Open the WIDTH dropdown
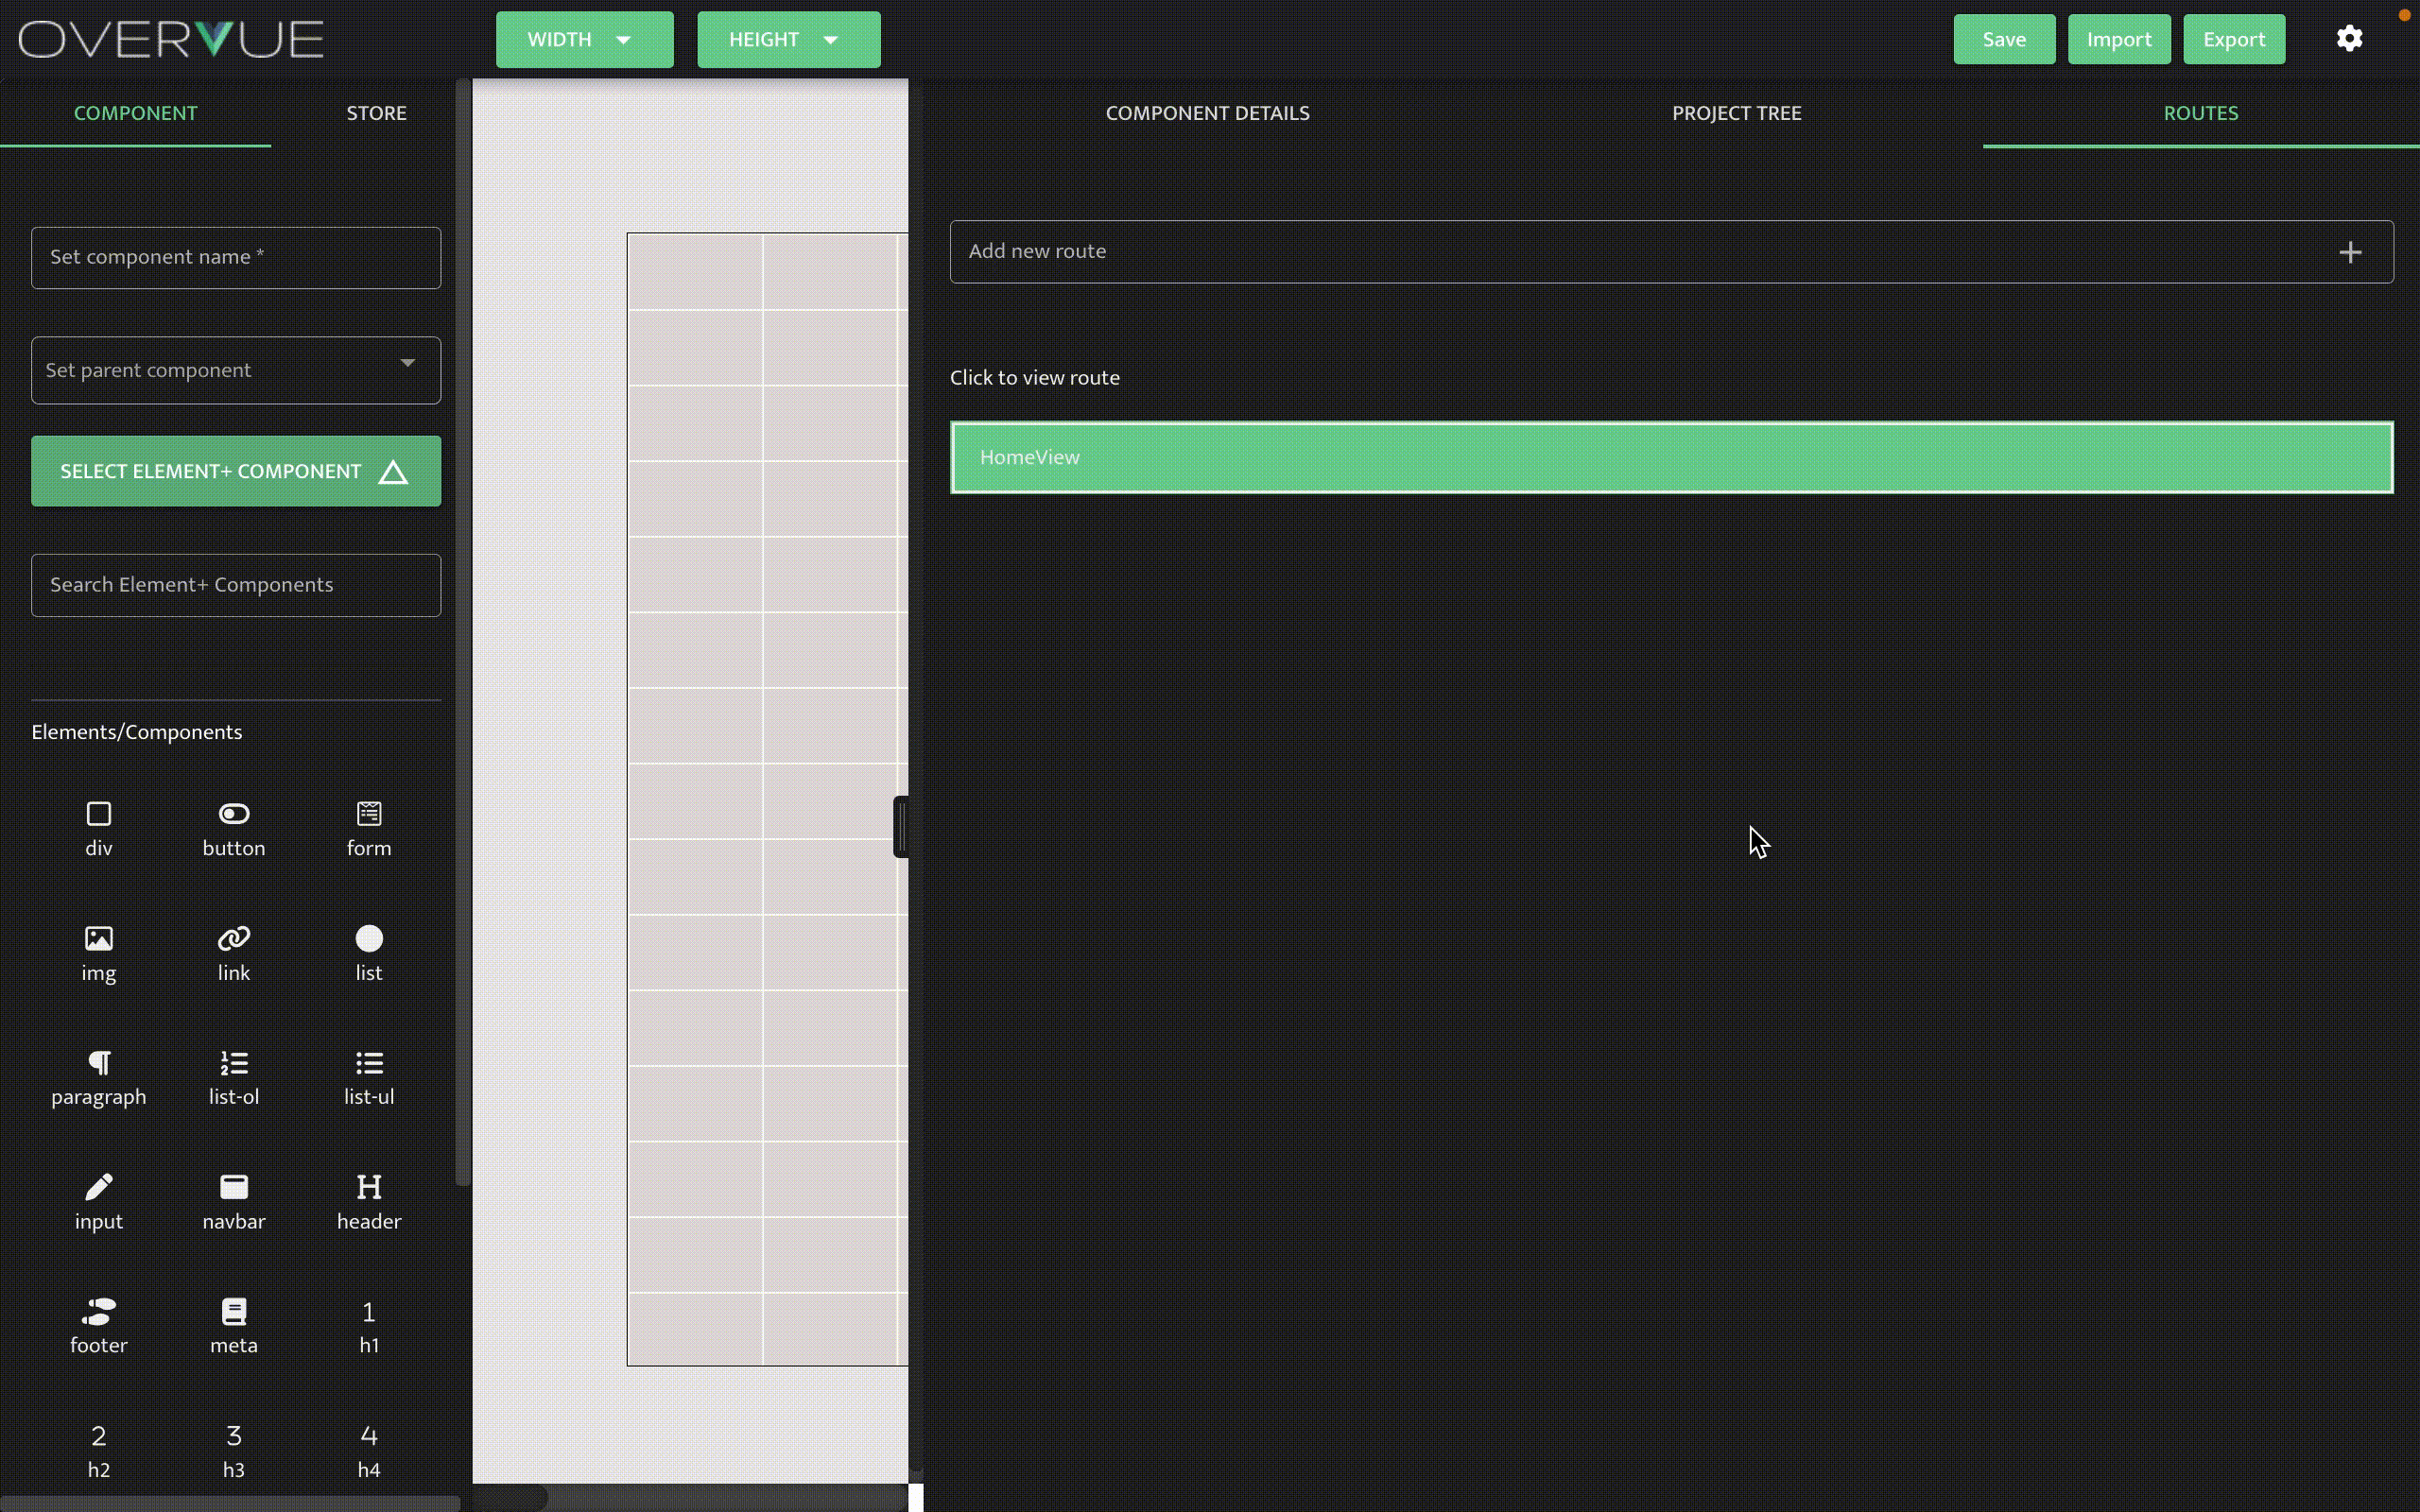Viewport: 2420px width, 1512px height. click(x=584, y=40)
